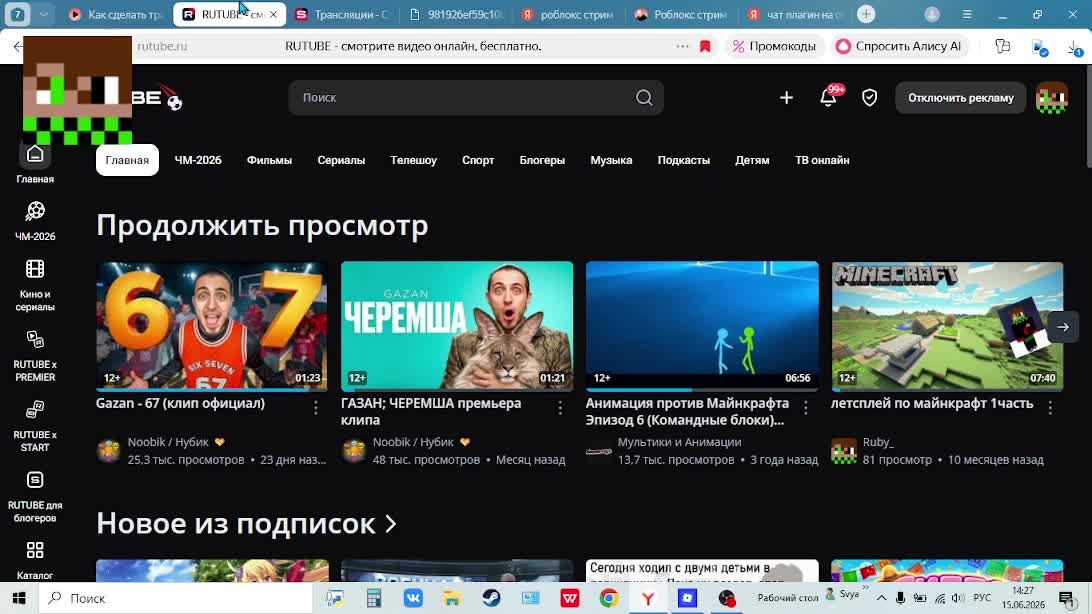Open RUTUBE x START sidebar icon
This screenshot has width=1092, height=614.
35,409
